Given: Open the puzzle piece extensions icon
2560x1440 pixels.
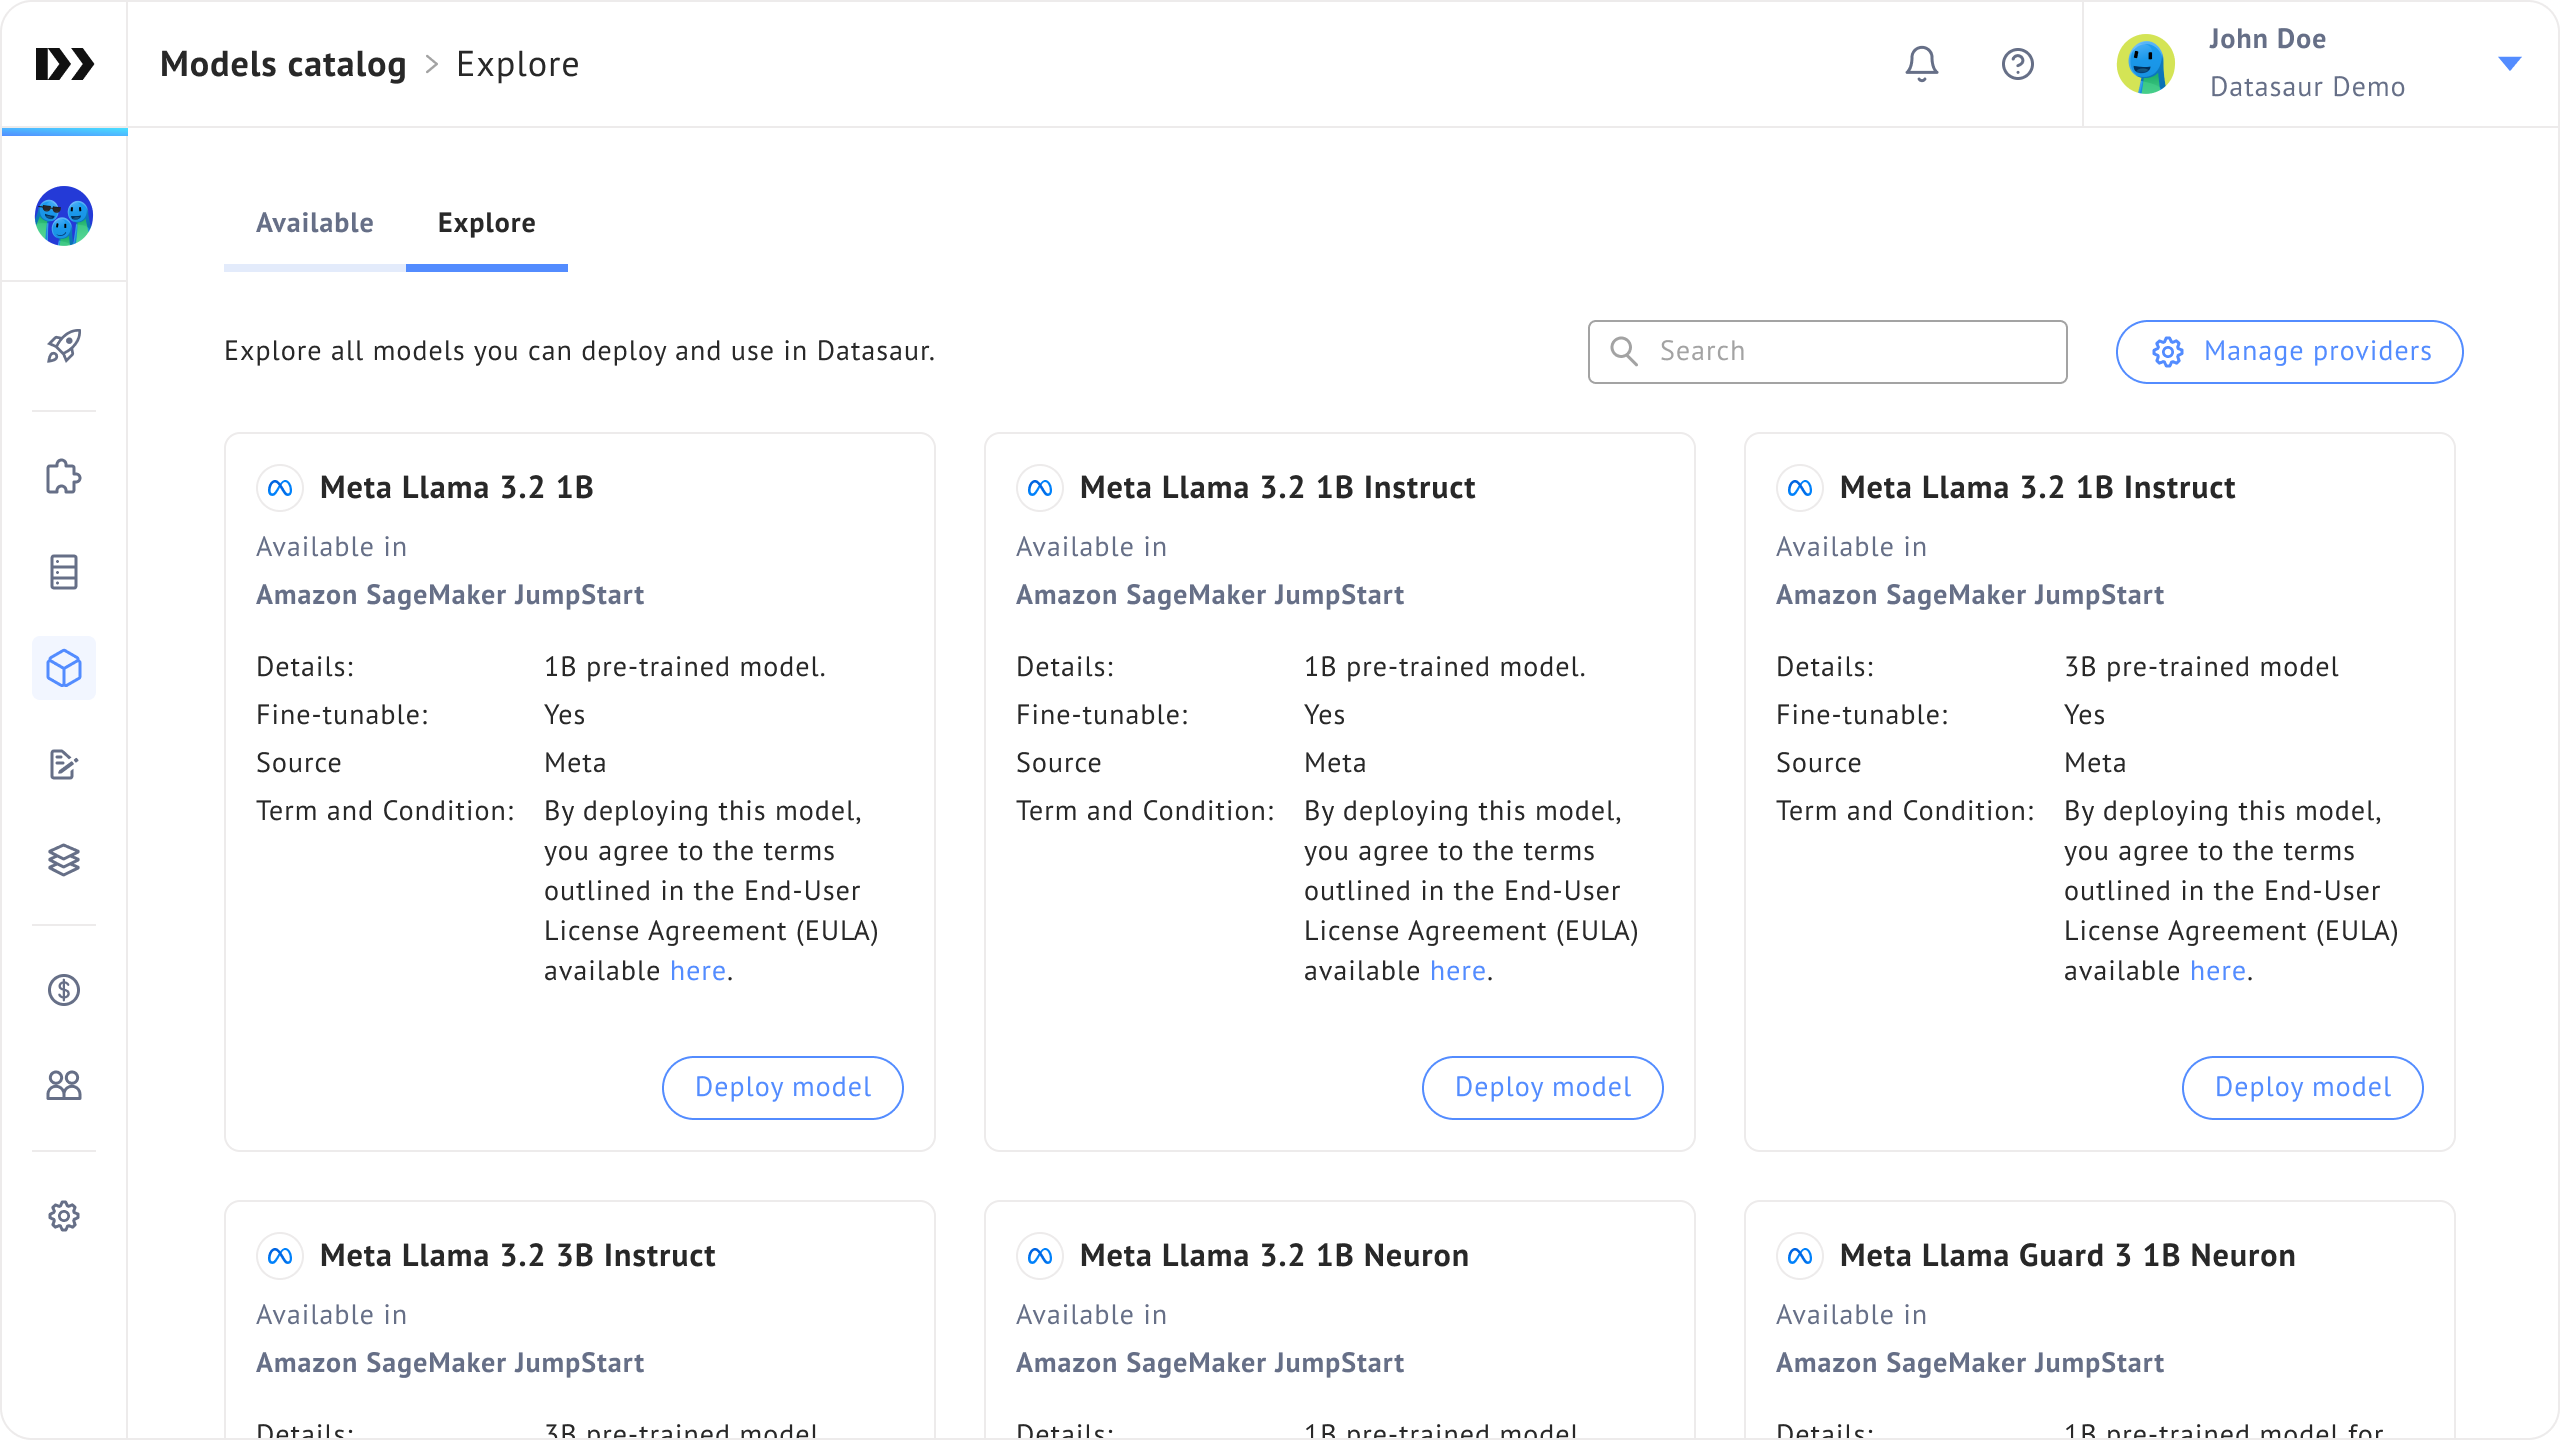Looking at the screenshot, I should tap(64, 477).
